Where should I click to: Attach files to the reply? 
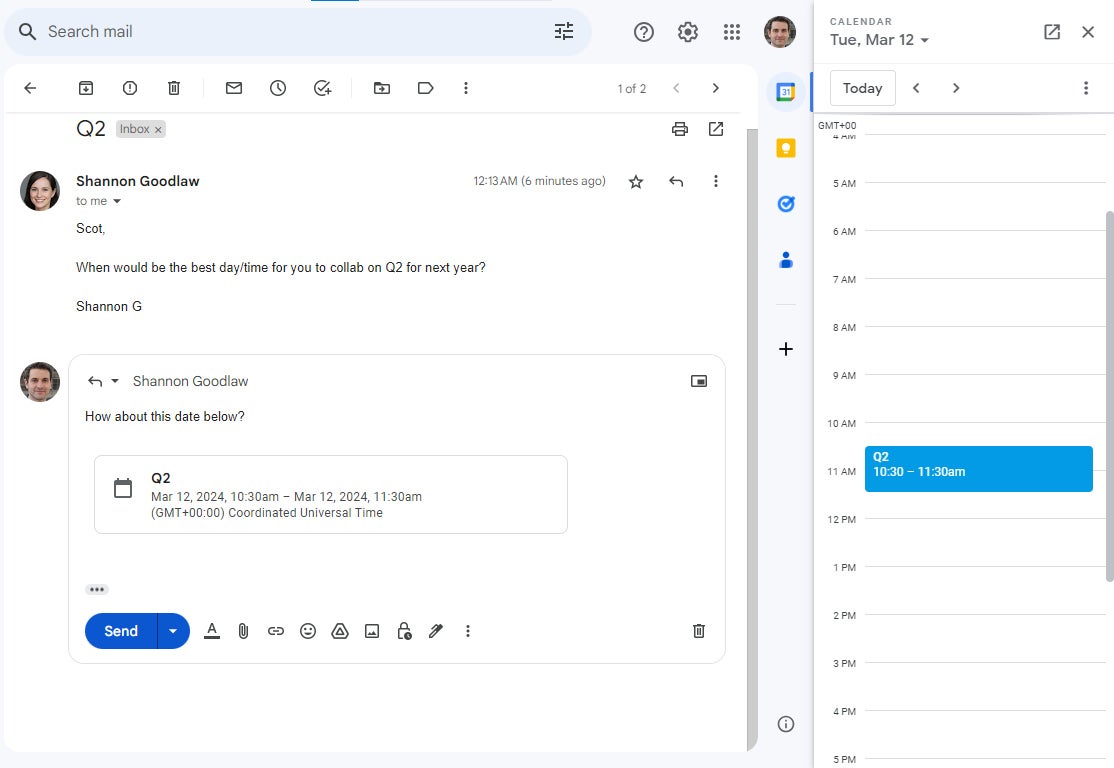tap(243, 631)
